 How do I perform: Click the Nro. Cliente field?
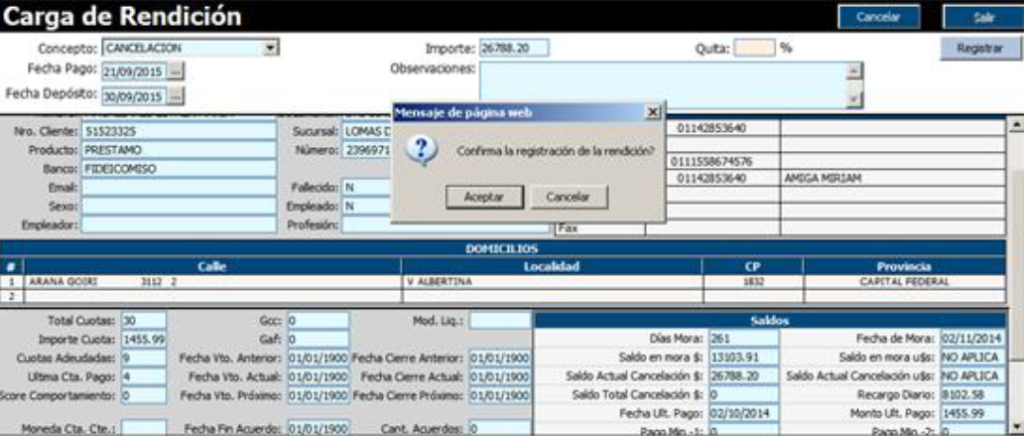click(178, 131)
